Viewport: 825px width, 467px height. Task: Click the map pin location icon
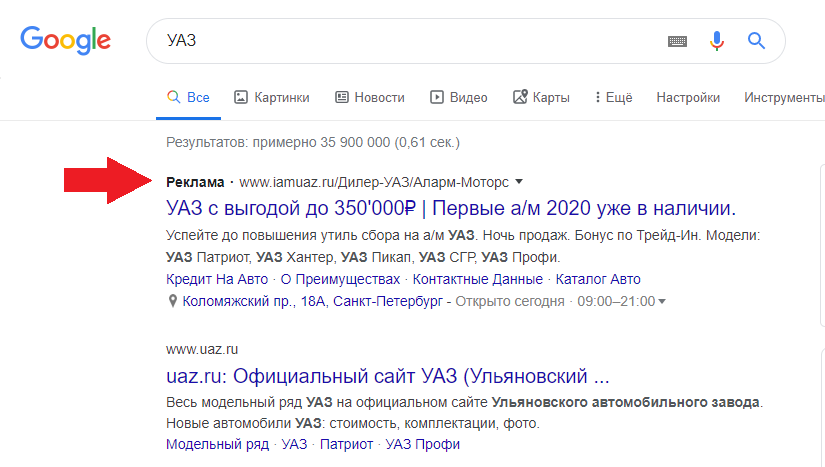(x=172, y=301)
